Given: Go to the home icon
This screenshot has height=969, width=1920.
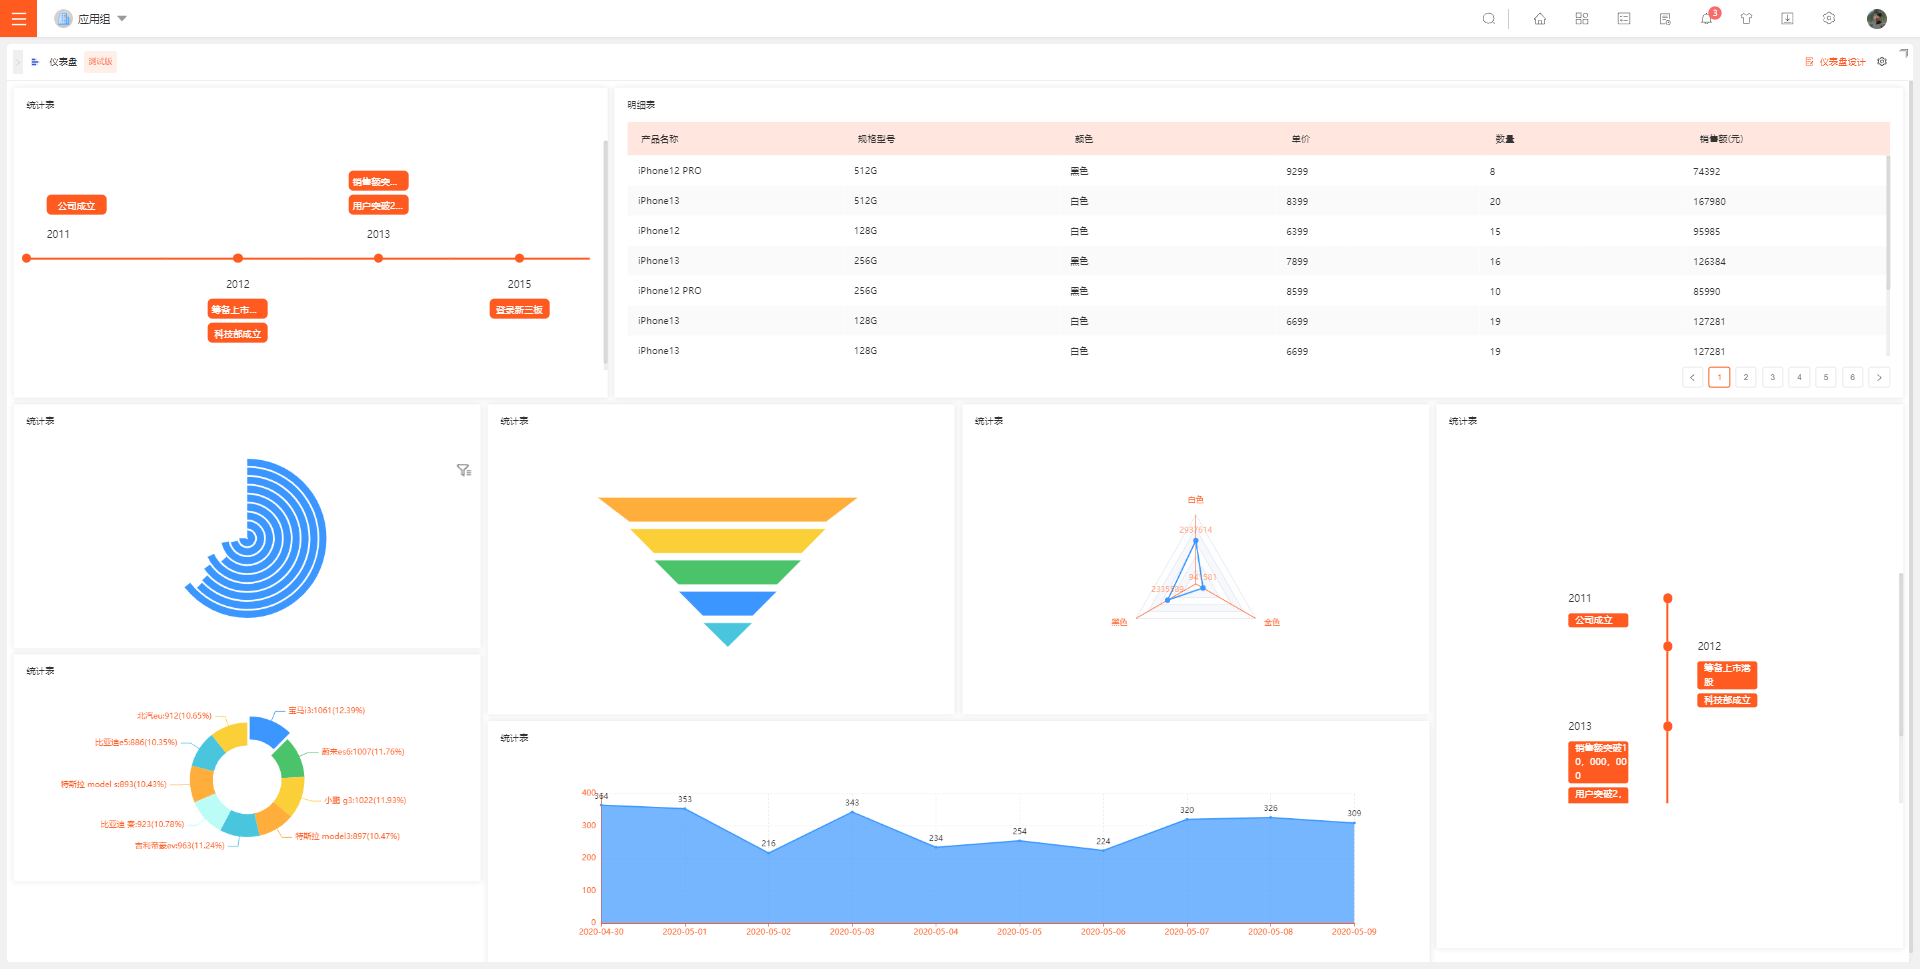Looking at the screenshot, I should click(1540, 18).
